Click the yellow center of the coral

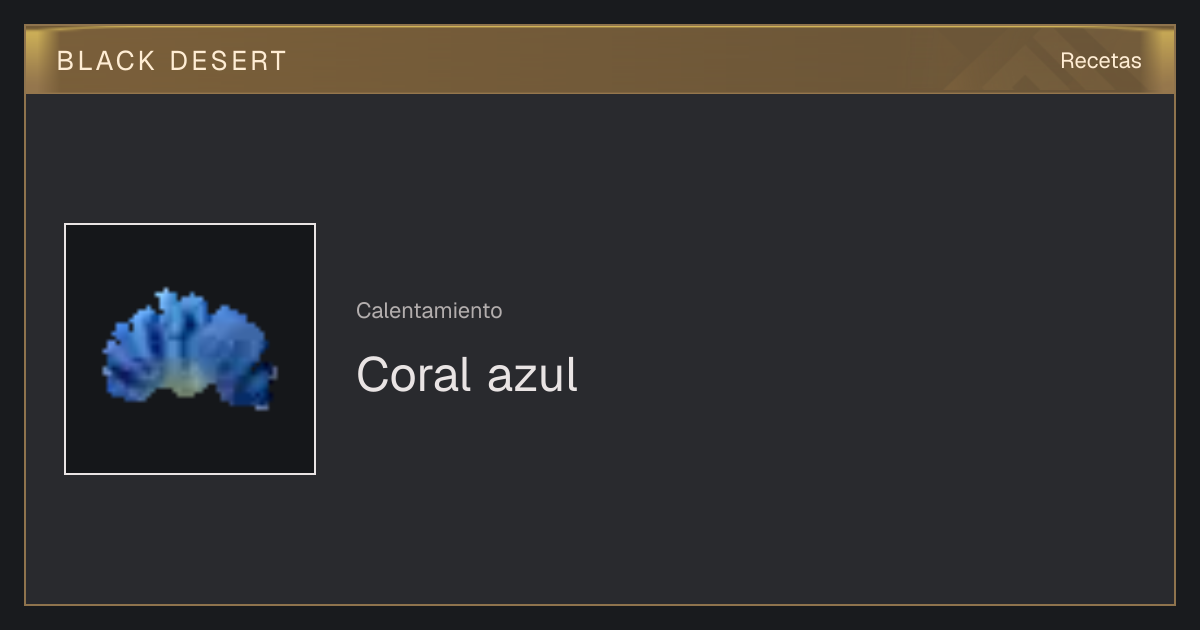186,380
